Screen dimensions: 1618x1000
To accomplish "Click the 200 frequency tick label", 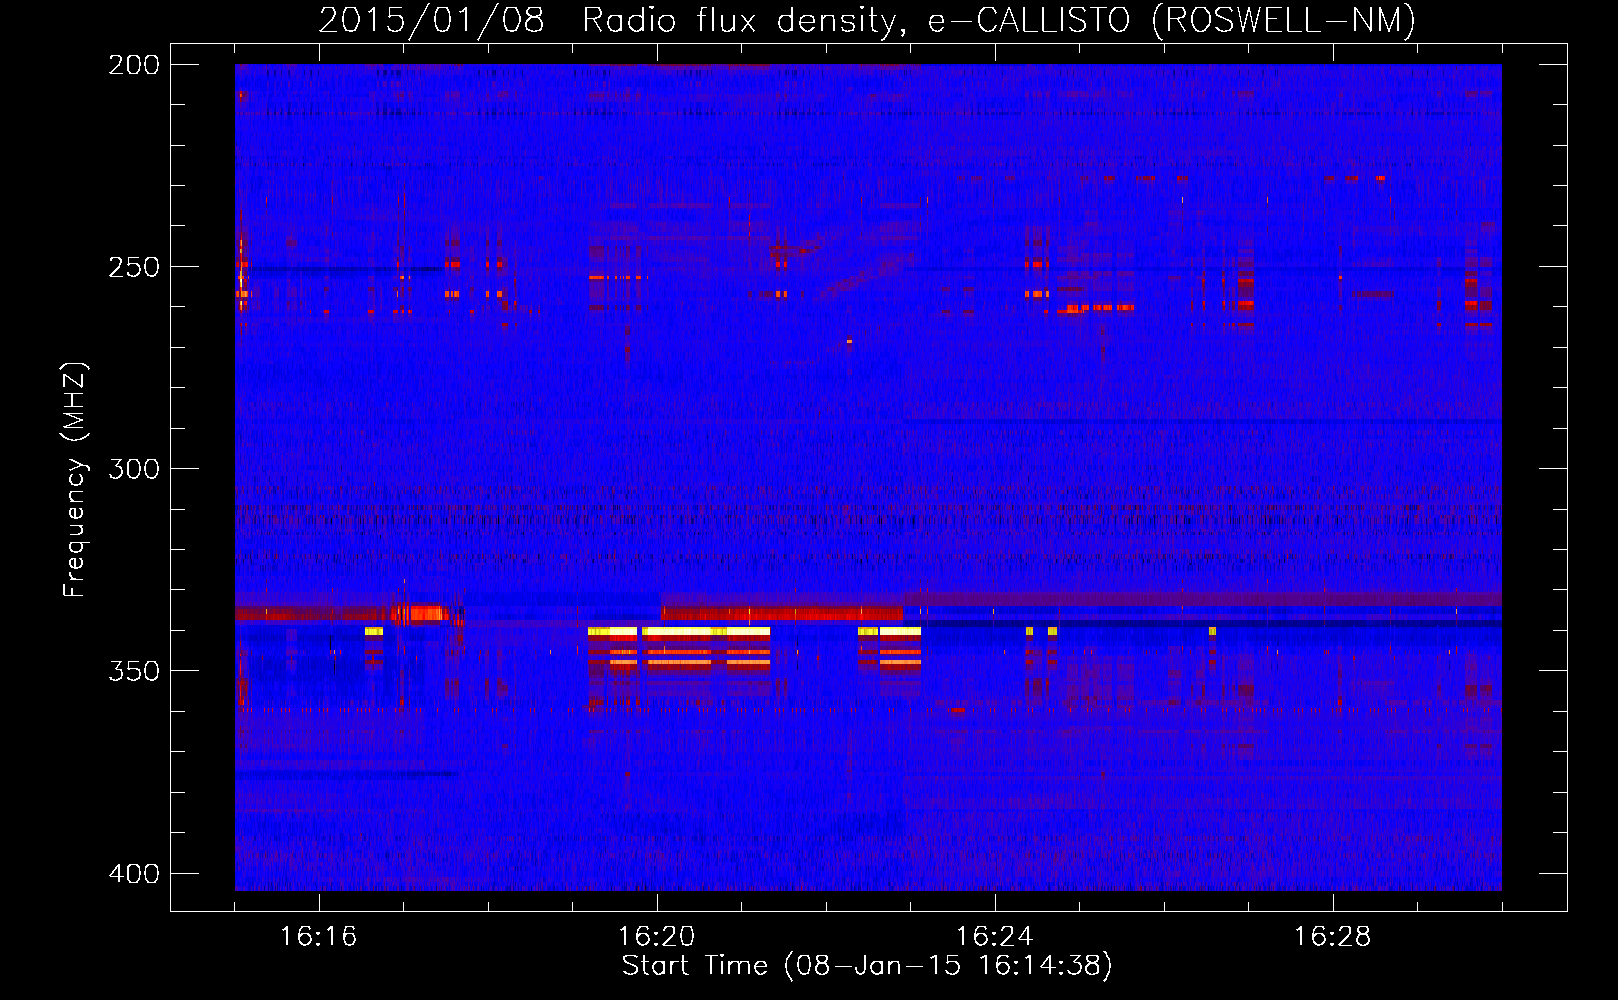I will tap(134, 65).
